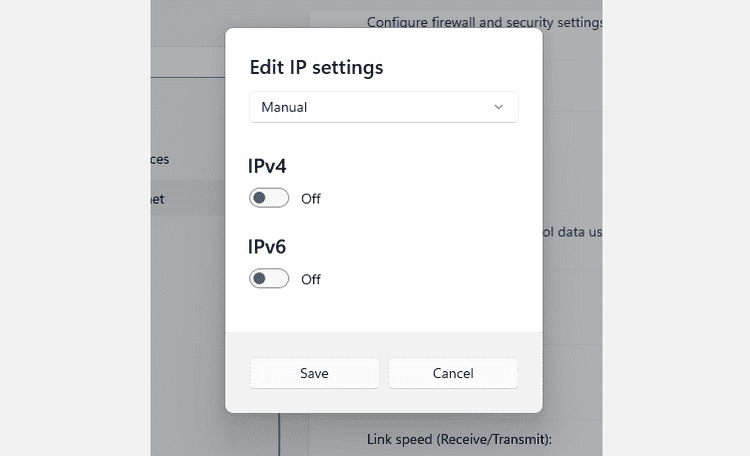Select the sidebar item ending in "ces"
The height and width of the screenshot is (456, 750).
155,159
